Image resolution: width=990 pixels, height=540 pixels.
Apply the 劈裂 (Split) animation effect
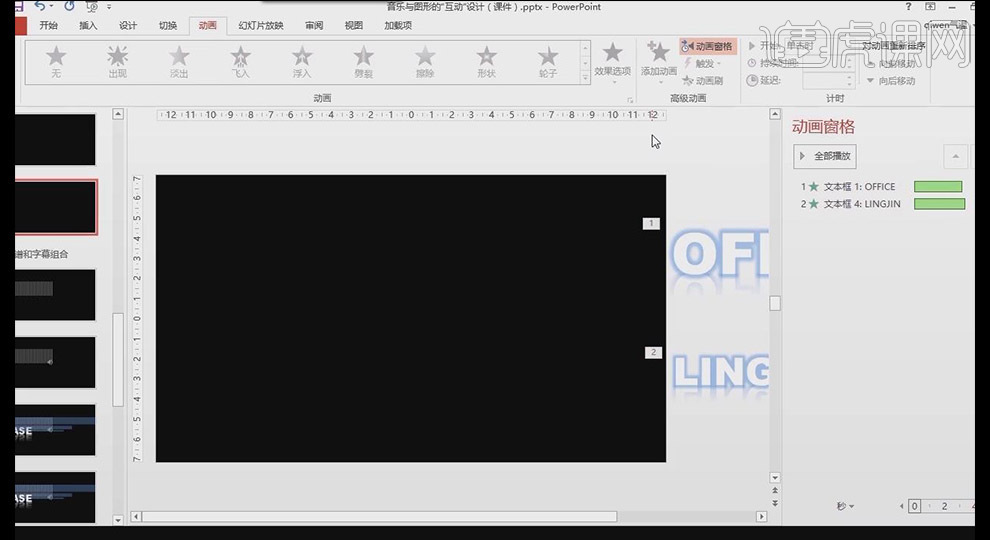tap(364, 60)
